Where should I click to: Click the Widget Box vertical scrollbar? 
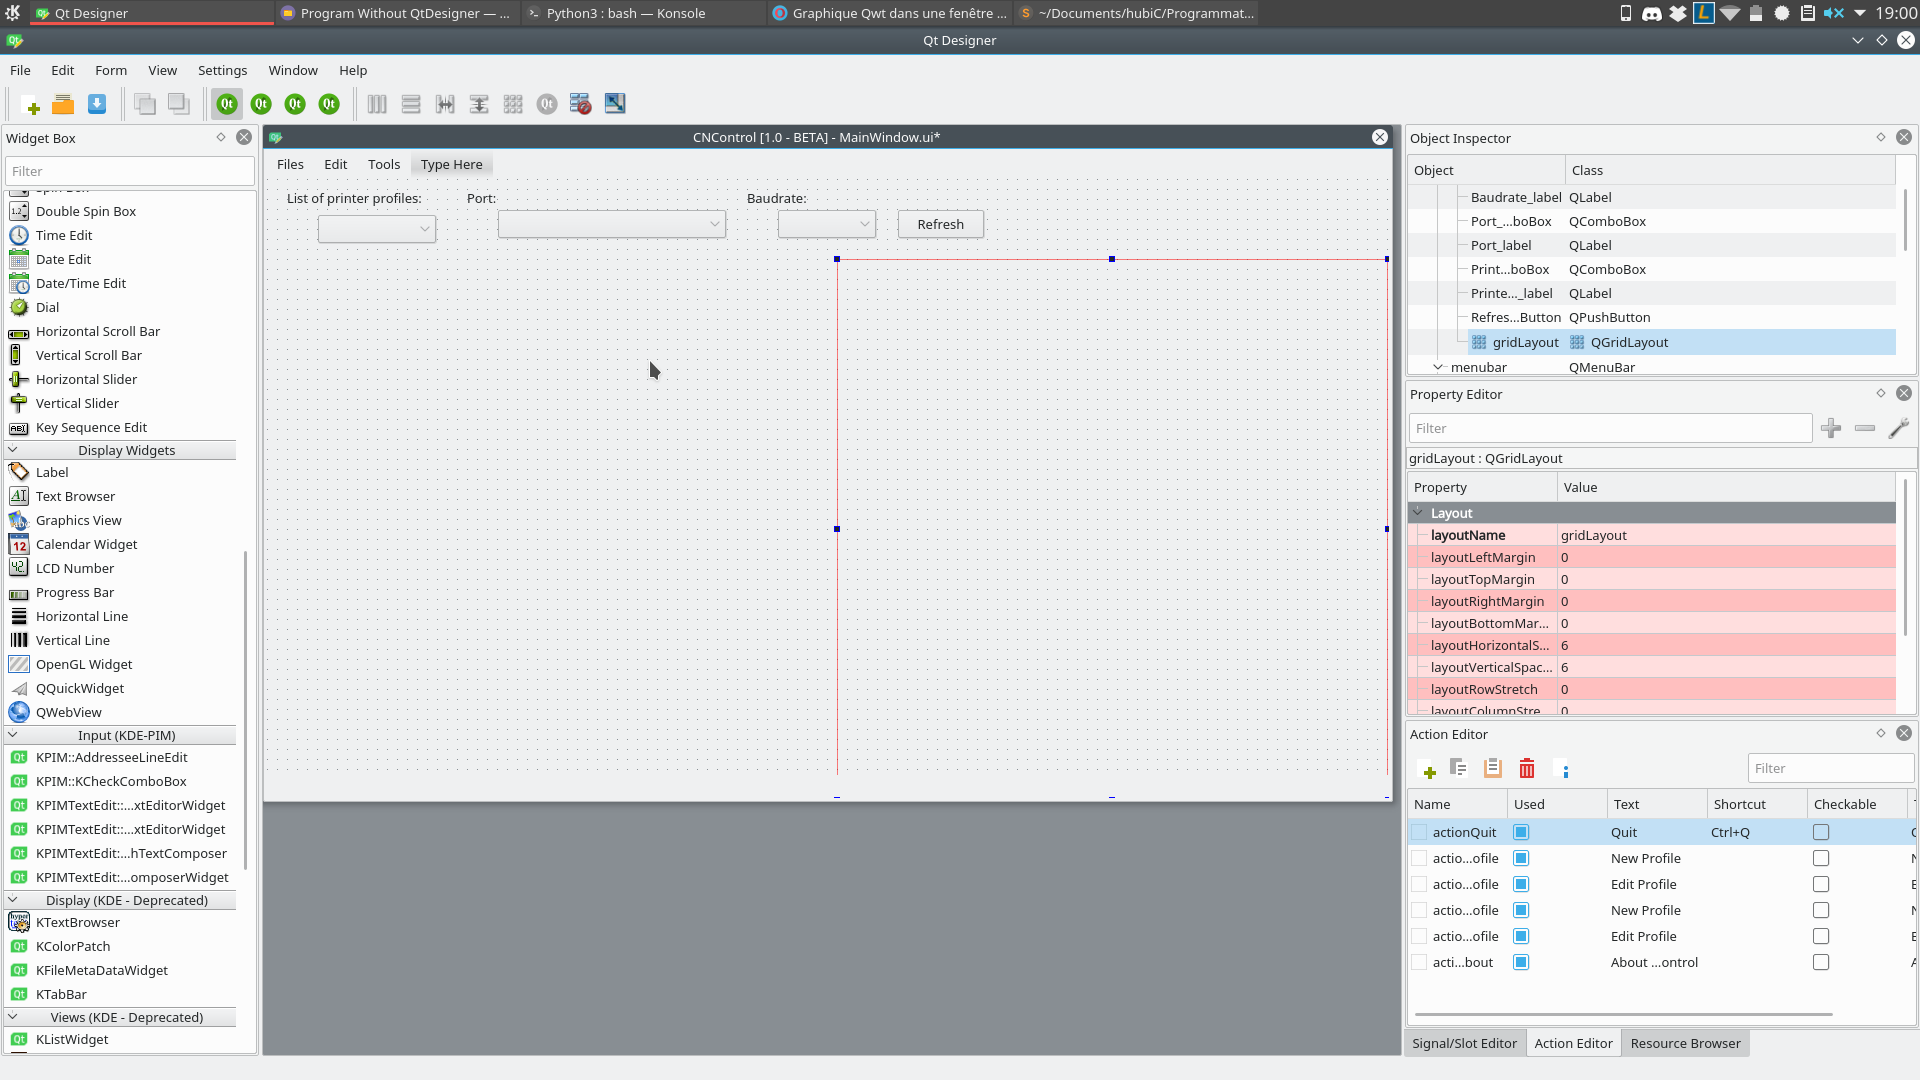tap(245, 709)
